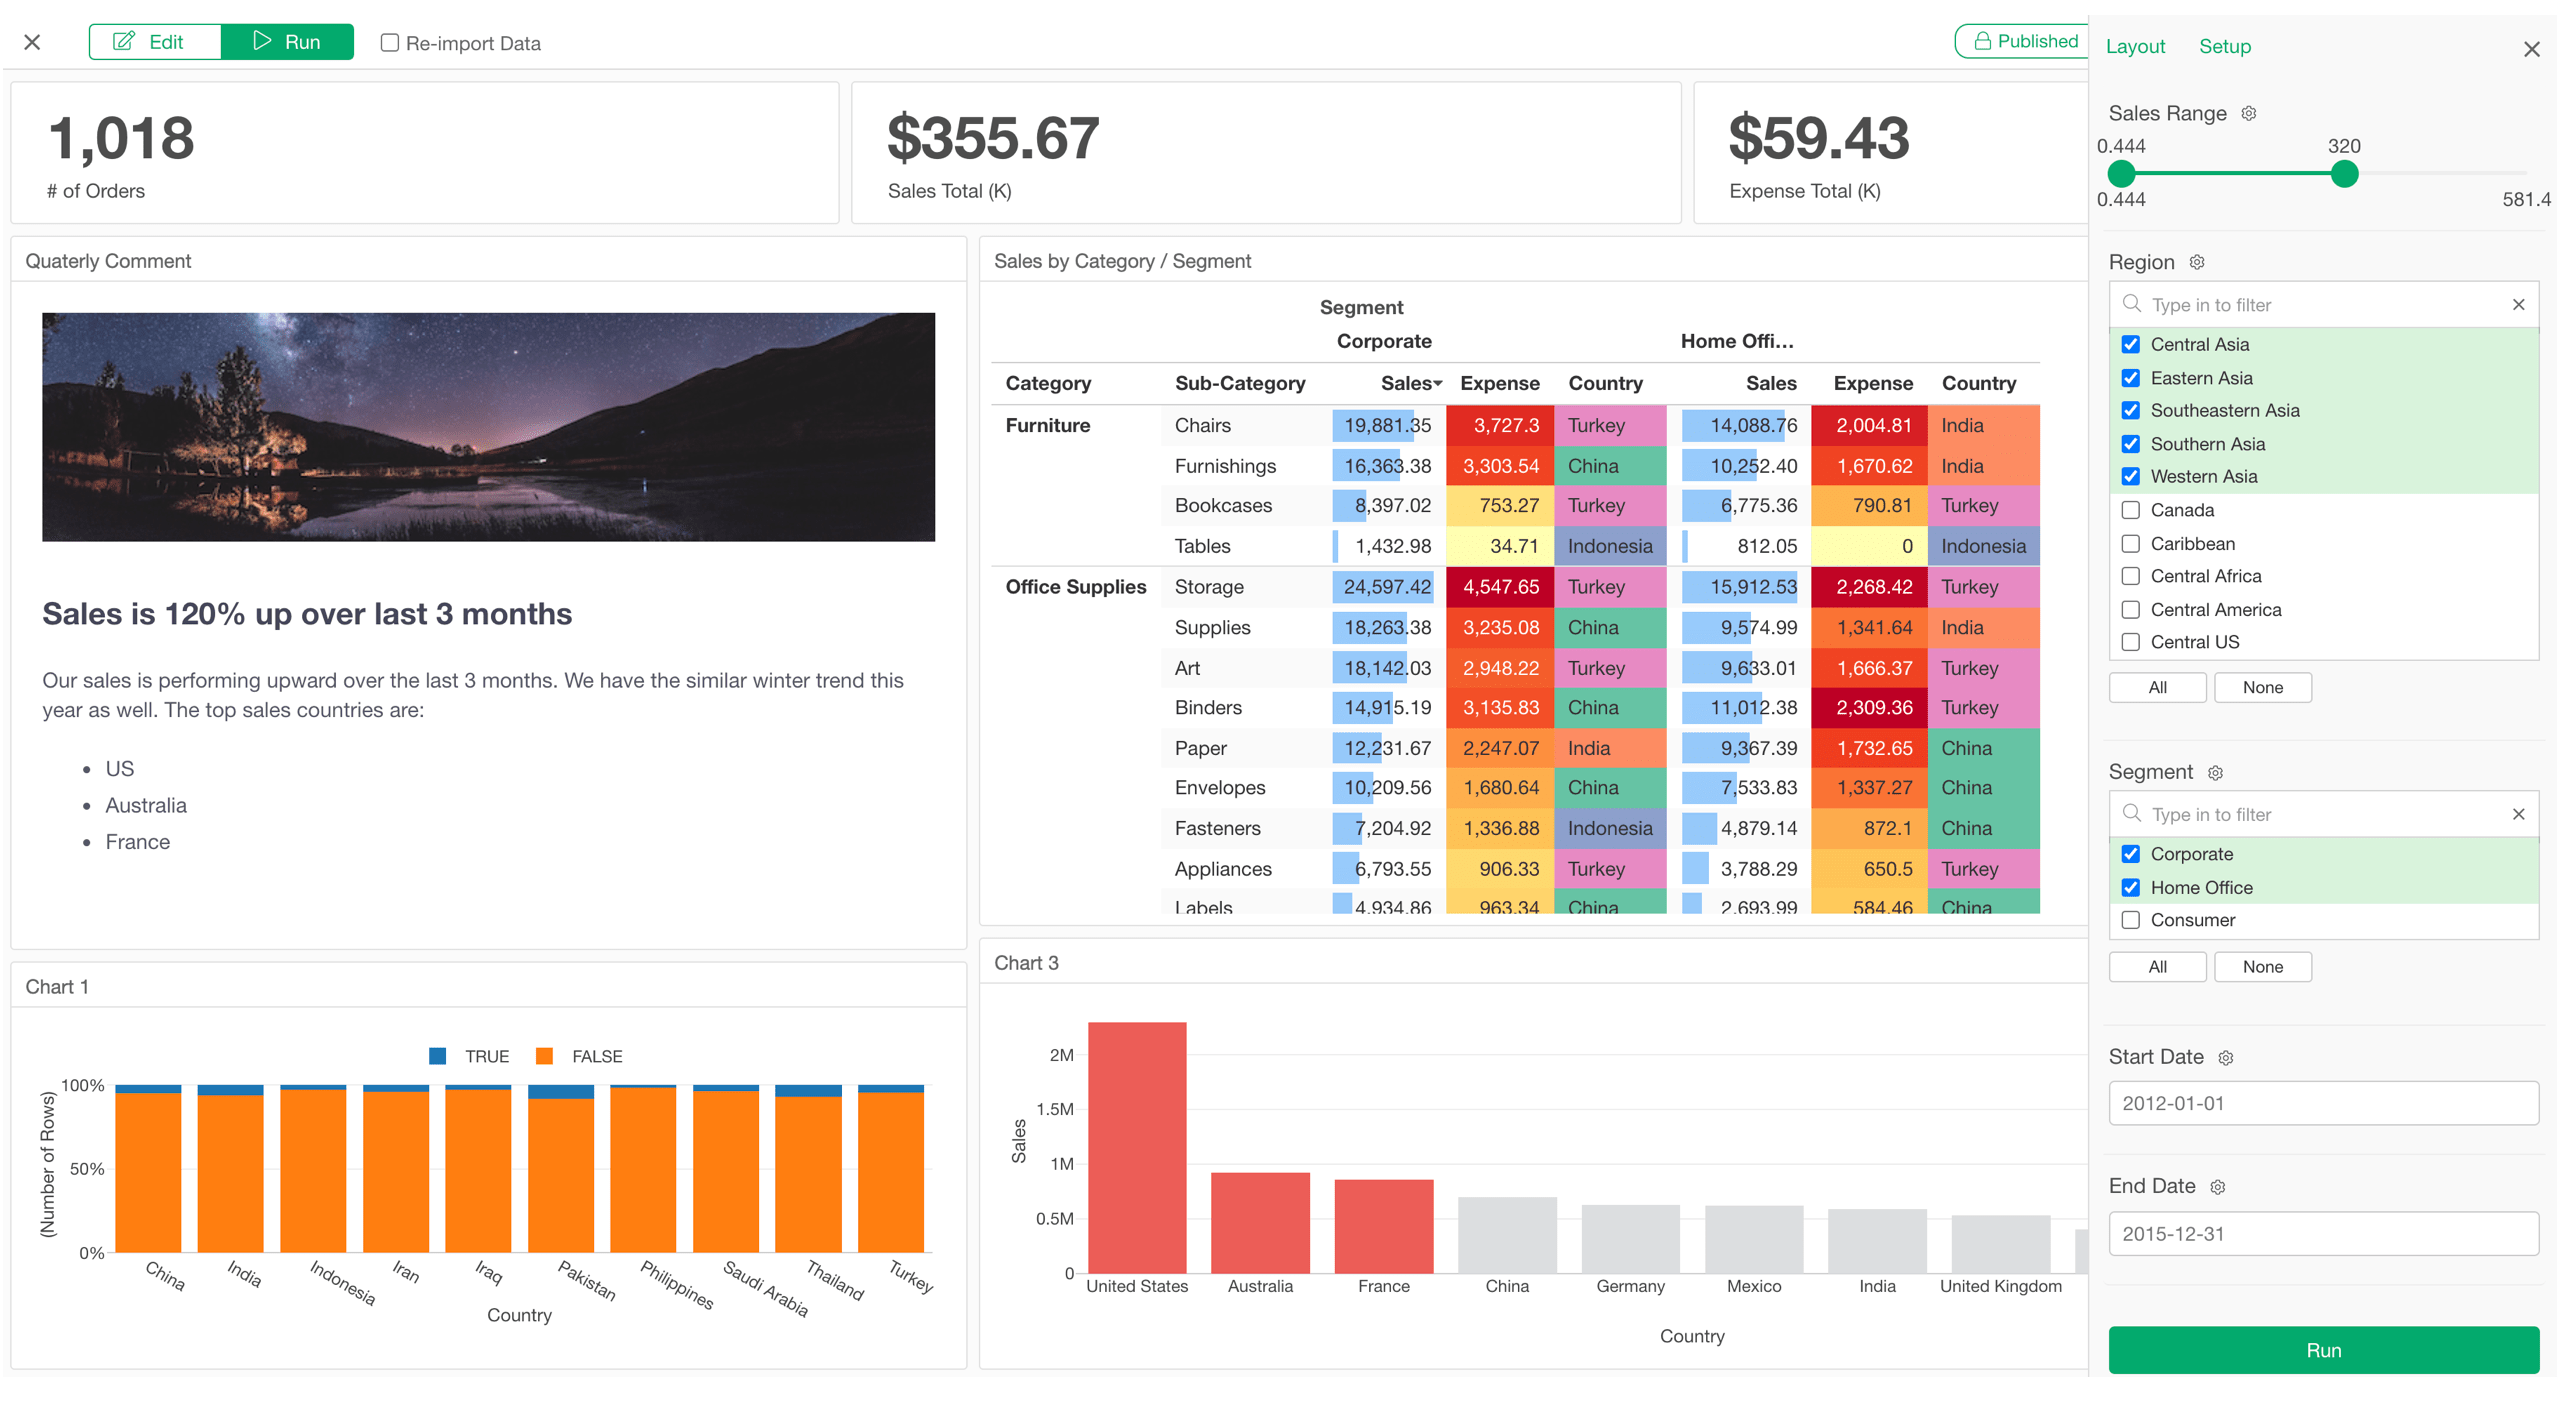
Task: Check the Canada region filter
Action: click(x=2131, y=510)
